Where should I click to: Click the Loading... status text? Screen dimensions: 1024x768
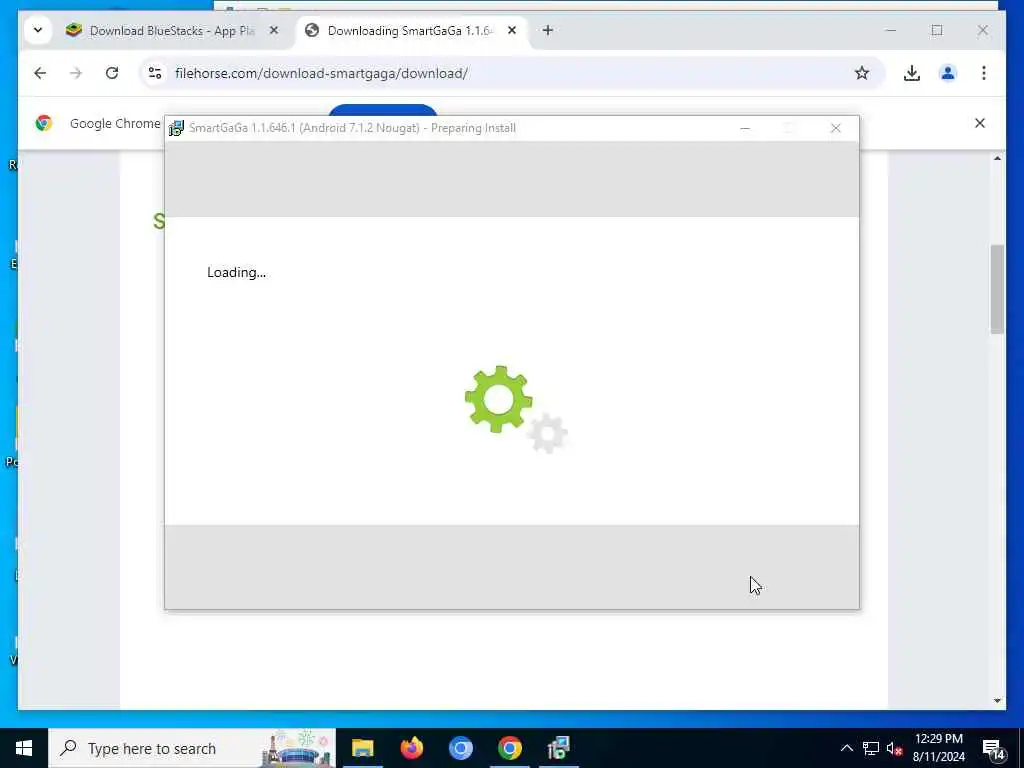[x=236, y=272]
